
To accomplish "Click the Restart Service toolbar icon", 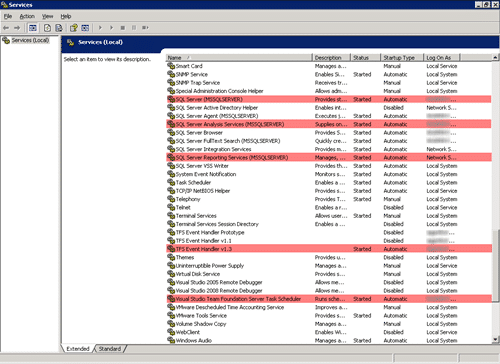I will click(x=145, y=28).
